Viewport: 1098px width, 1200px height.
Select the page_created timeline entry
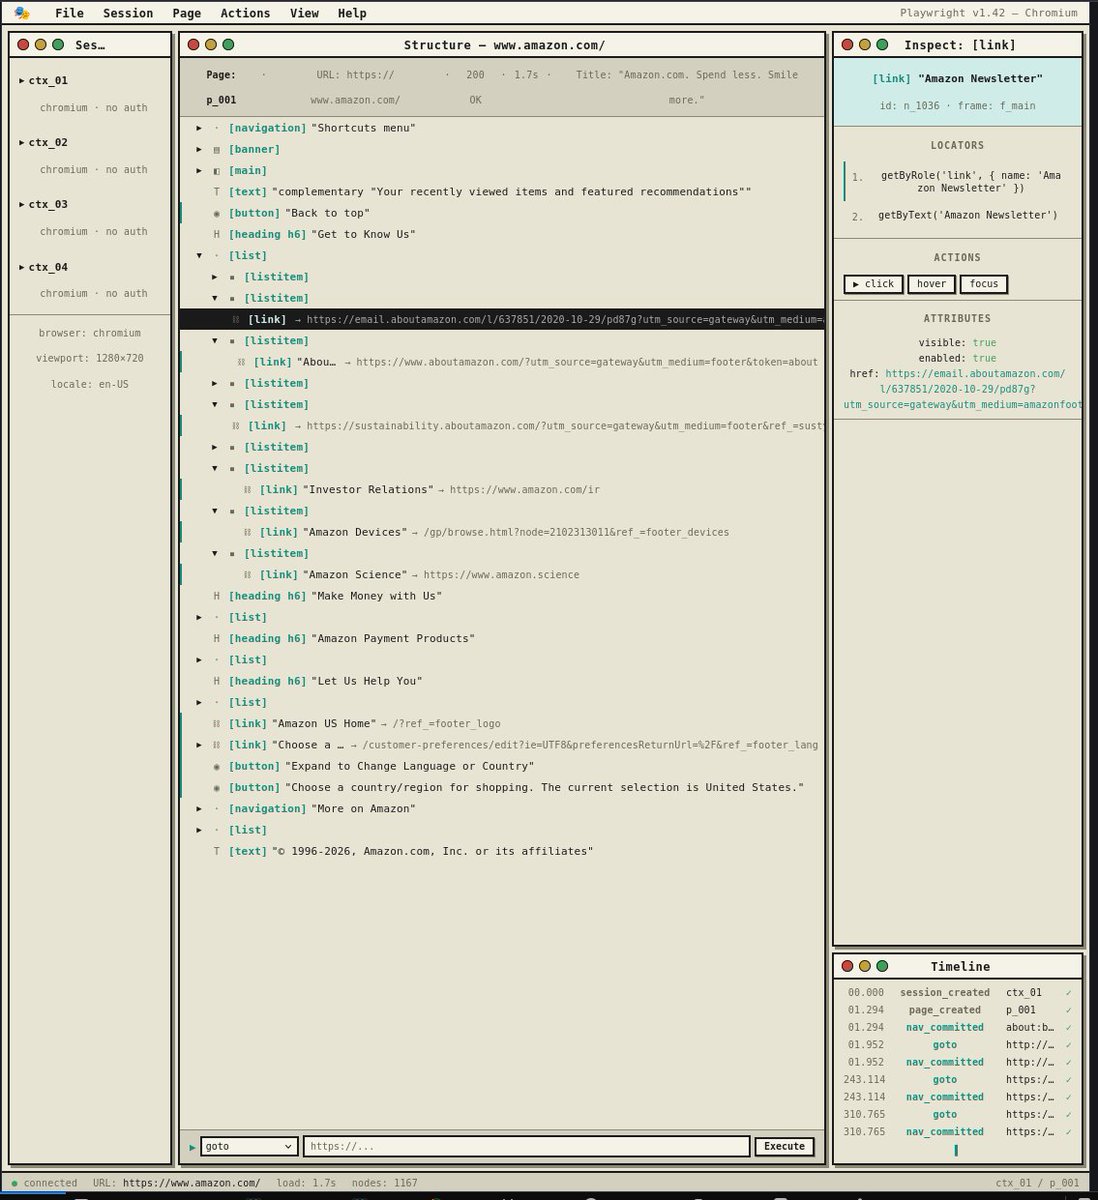tap(957, 1010)
